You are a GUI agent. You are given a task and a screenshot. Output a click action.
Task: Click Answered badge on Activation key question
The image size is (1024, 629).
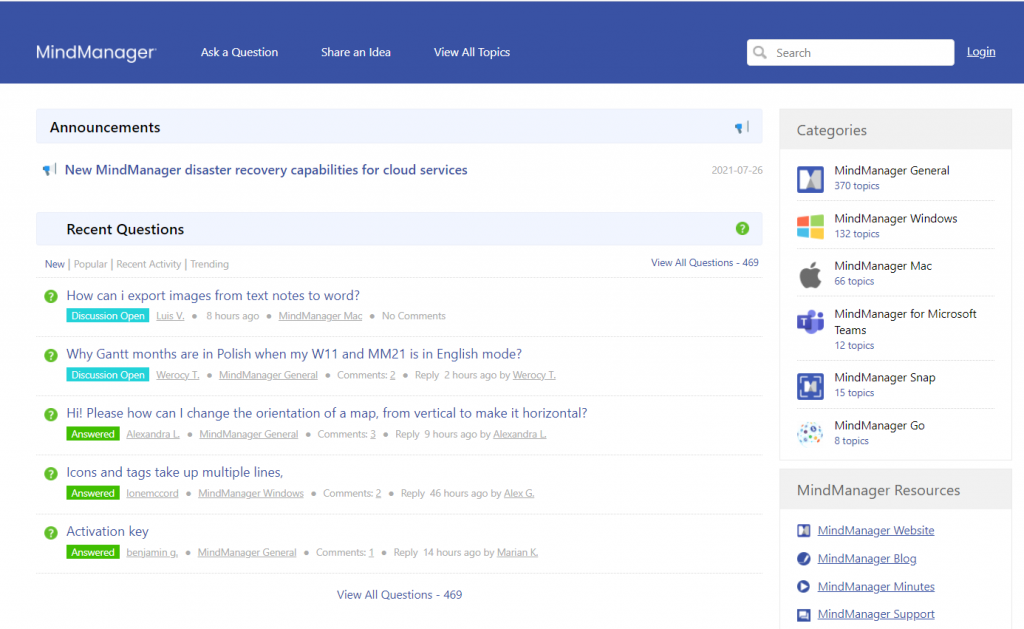pyautogui.click(x=93, y=552)
